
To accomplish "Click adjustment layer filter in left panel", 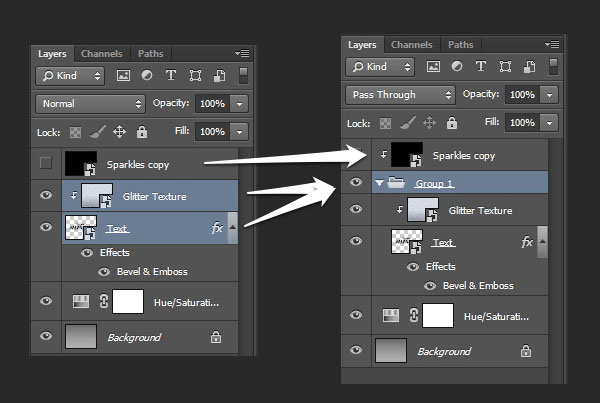I will point(147,75).
